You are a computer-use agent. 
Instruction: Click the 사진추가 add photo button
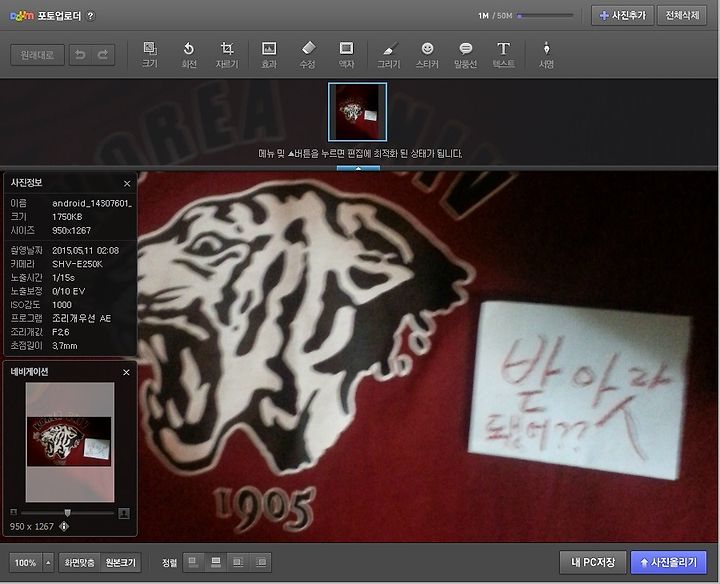(623, 16)
